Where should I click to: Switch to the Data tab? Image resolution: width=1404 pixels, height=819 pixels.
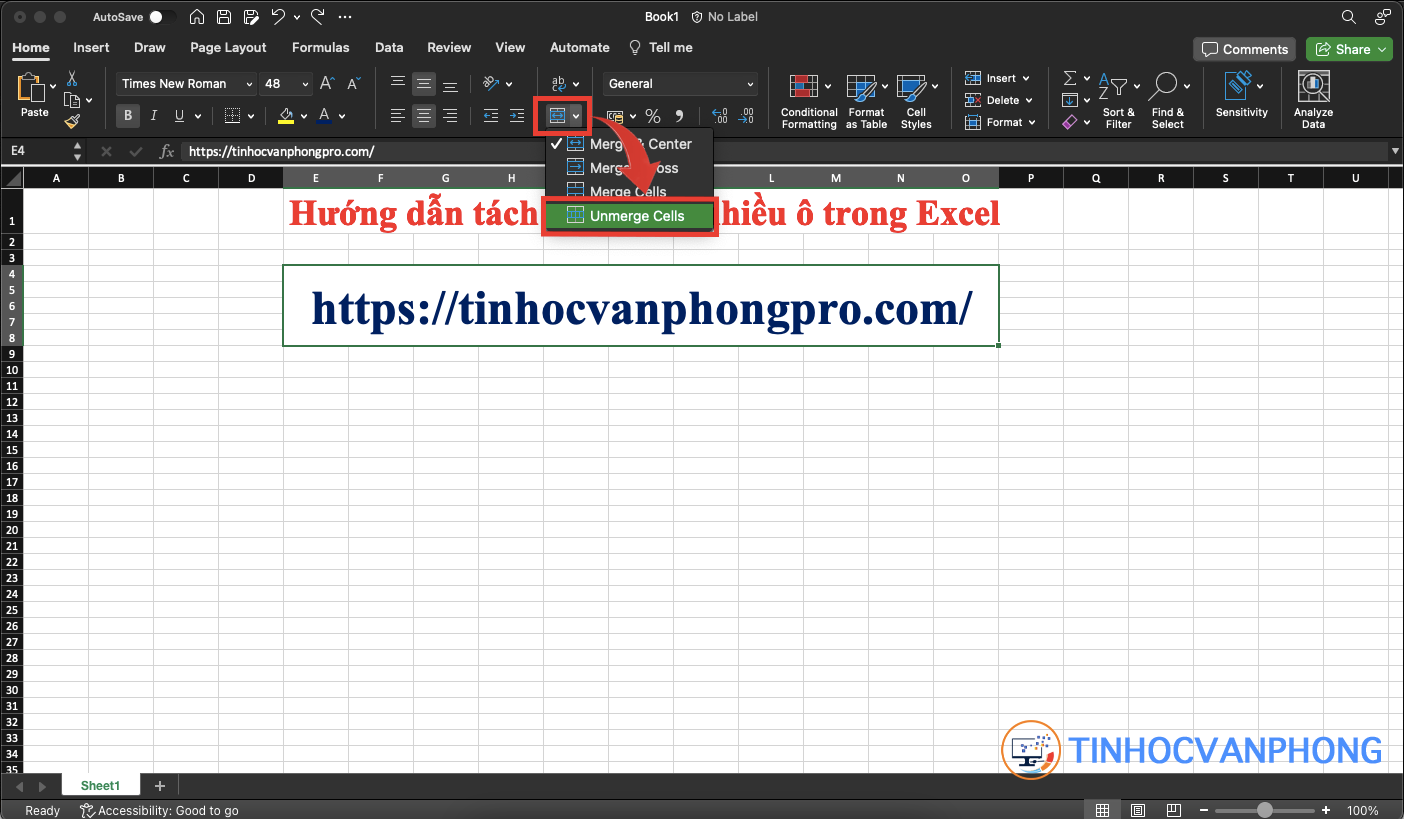click(389, 47)
